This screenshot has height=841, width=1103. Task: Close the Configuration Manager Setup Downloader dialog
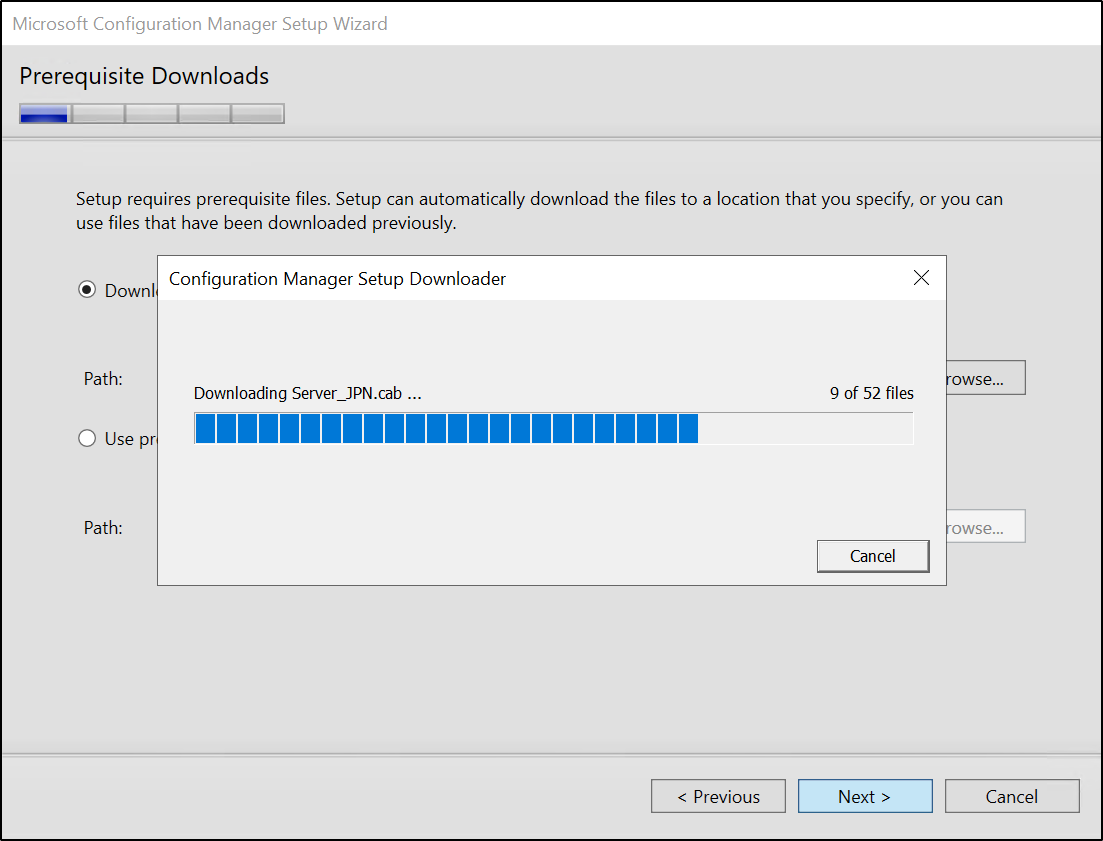coord(921,278)
